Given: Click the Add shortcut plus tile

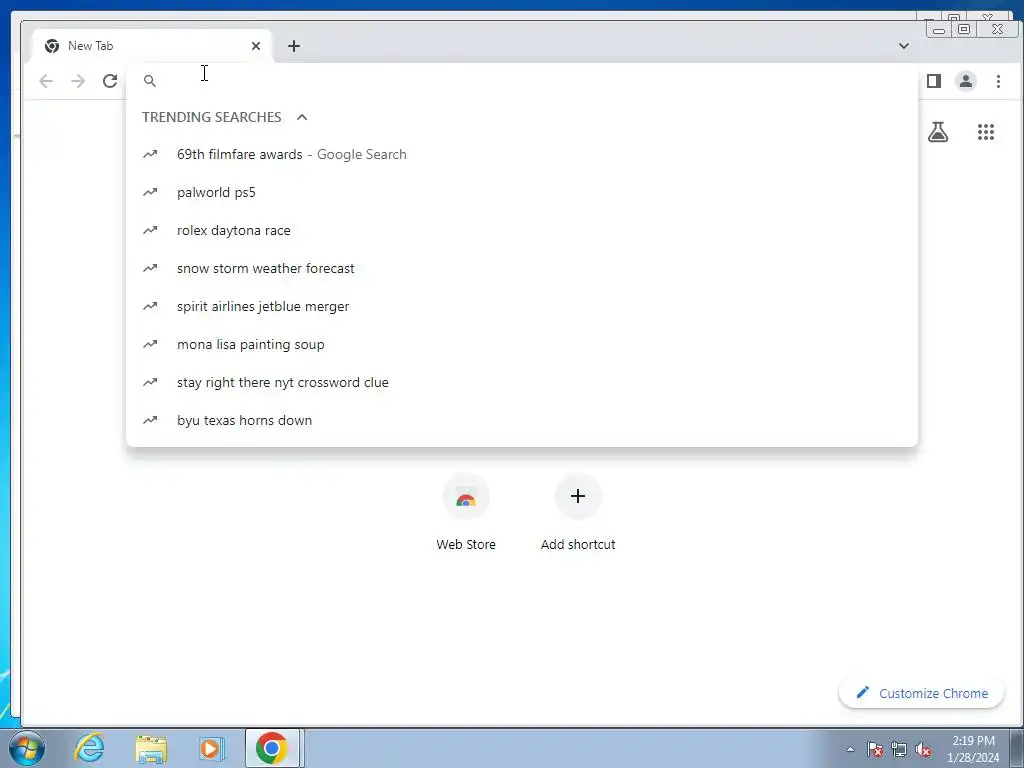Looking at the screenshot, I should tap(578, 513).
